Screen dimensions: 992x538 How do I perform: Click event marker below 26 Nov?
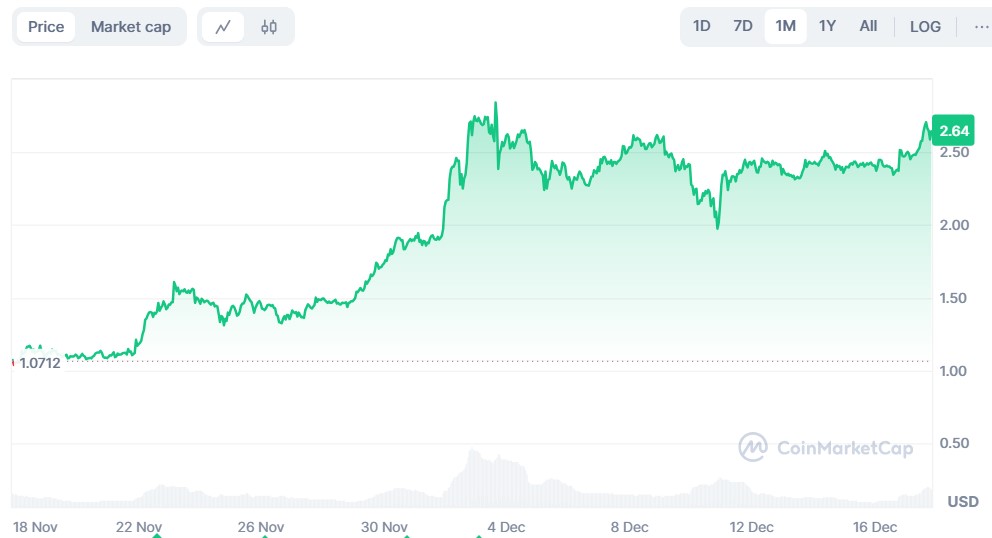(263, 535)
